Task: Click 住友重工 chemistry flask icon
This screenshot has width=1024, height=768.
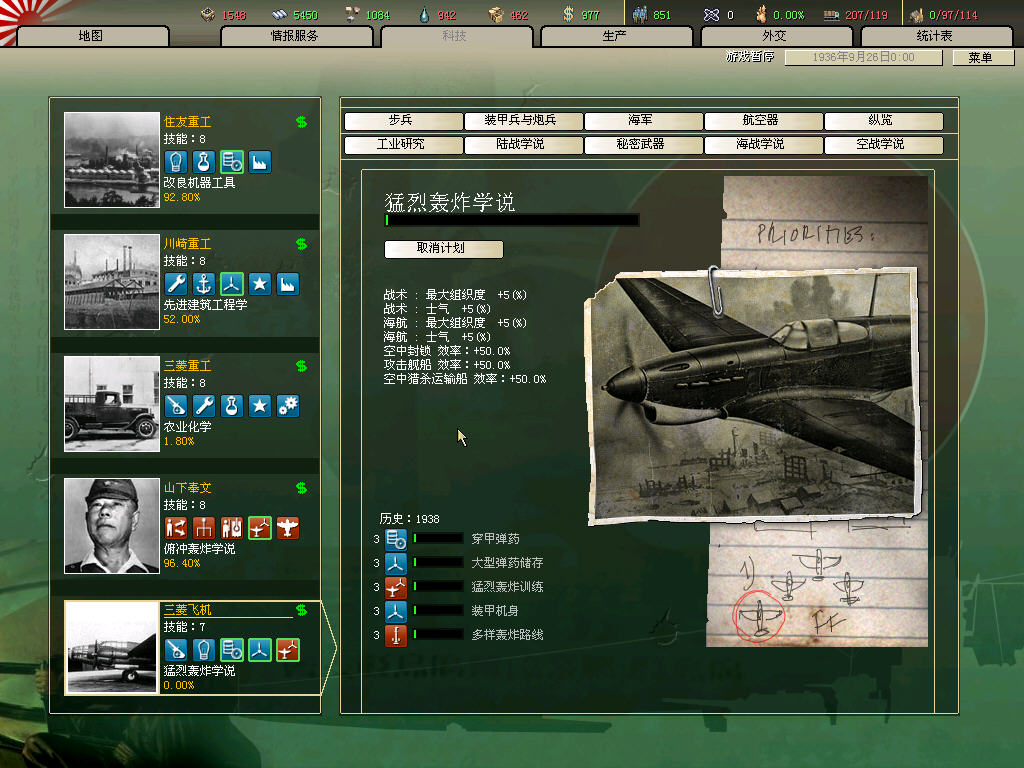Action: click(204, 162)
